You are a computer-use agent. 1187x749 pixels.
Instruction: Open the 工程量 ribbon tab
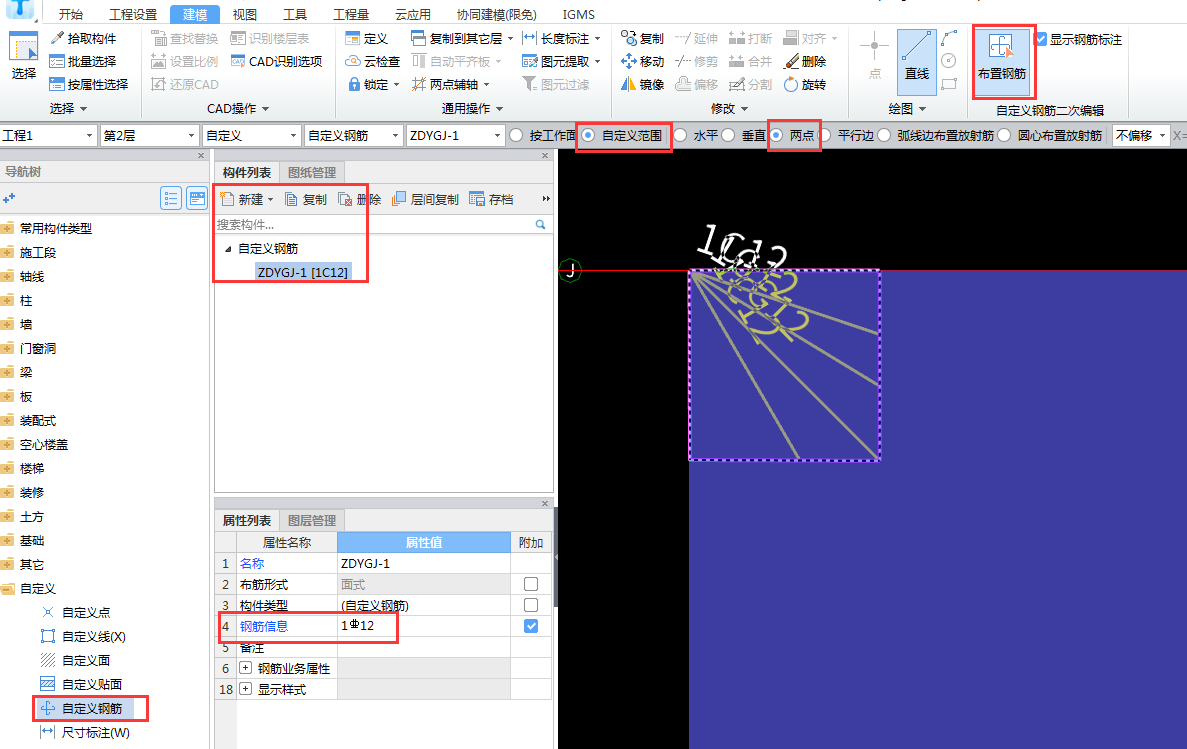[x=351, y=14]
